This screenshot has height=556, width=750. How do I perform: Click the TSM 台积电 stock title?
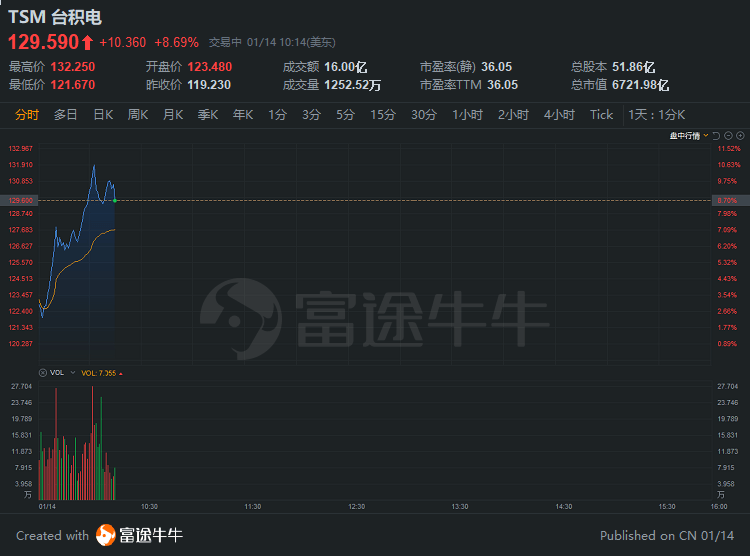point(55,17)
